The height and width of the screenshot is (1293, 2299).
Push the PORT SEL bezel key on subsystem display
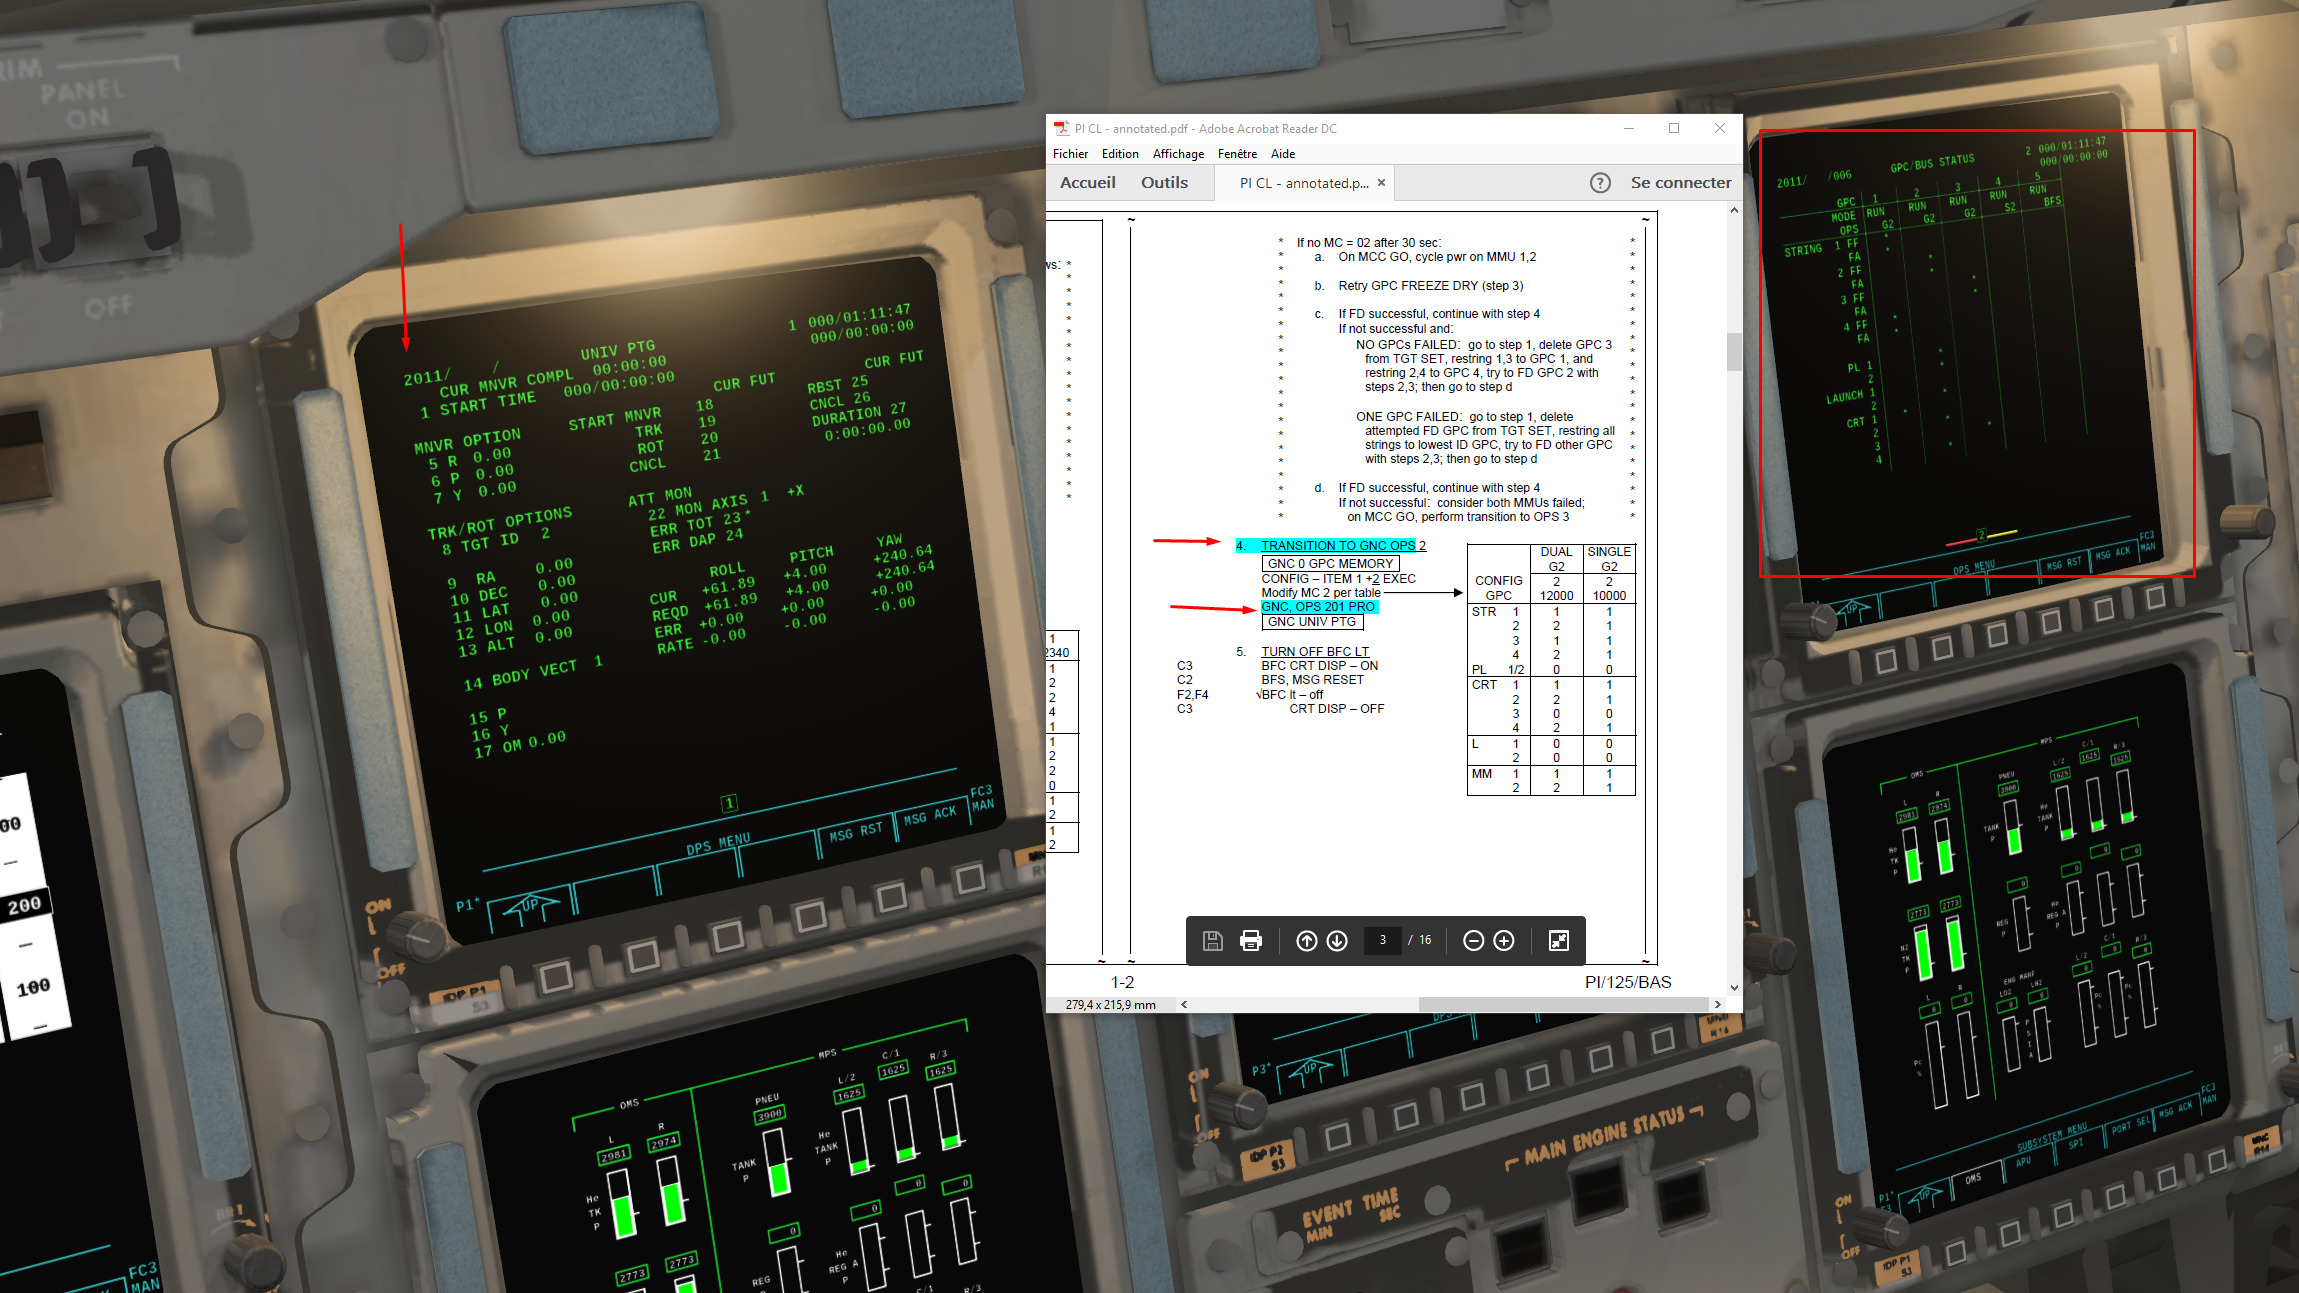pyautogui.click(x=2167, y=1178)
